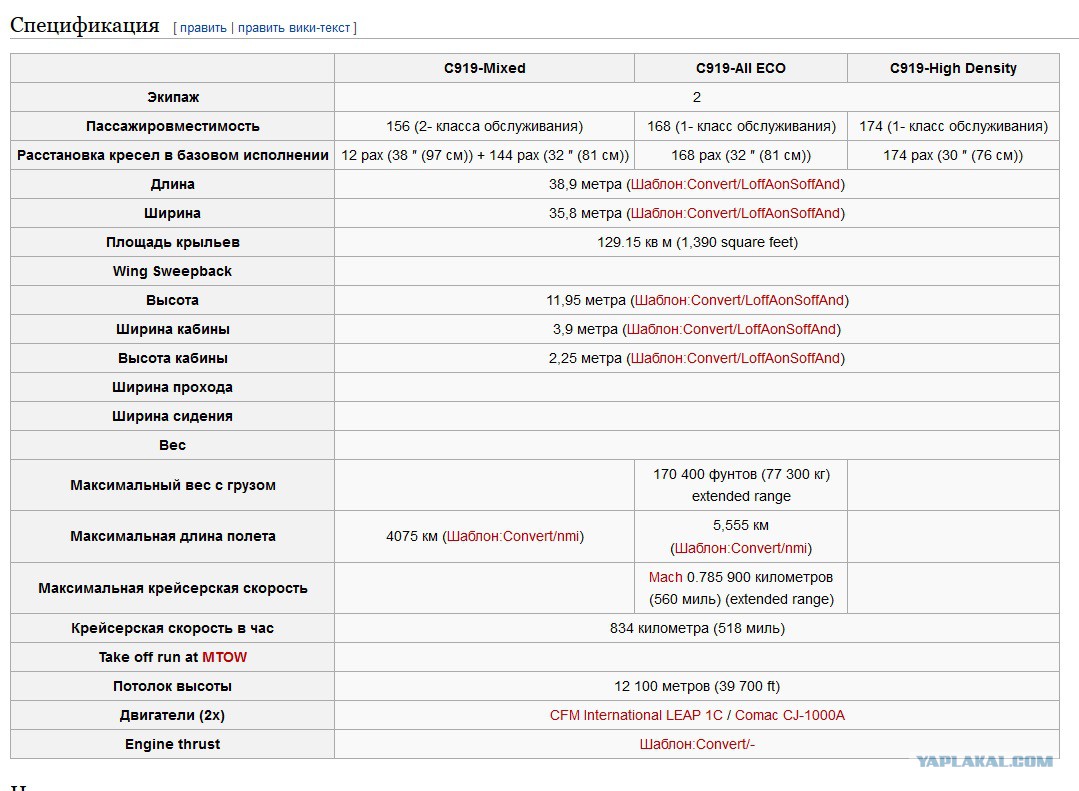
Task: Open Шаблон:Convert/nmi link next to 4075 км
Action: coord(513,536)
